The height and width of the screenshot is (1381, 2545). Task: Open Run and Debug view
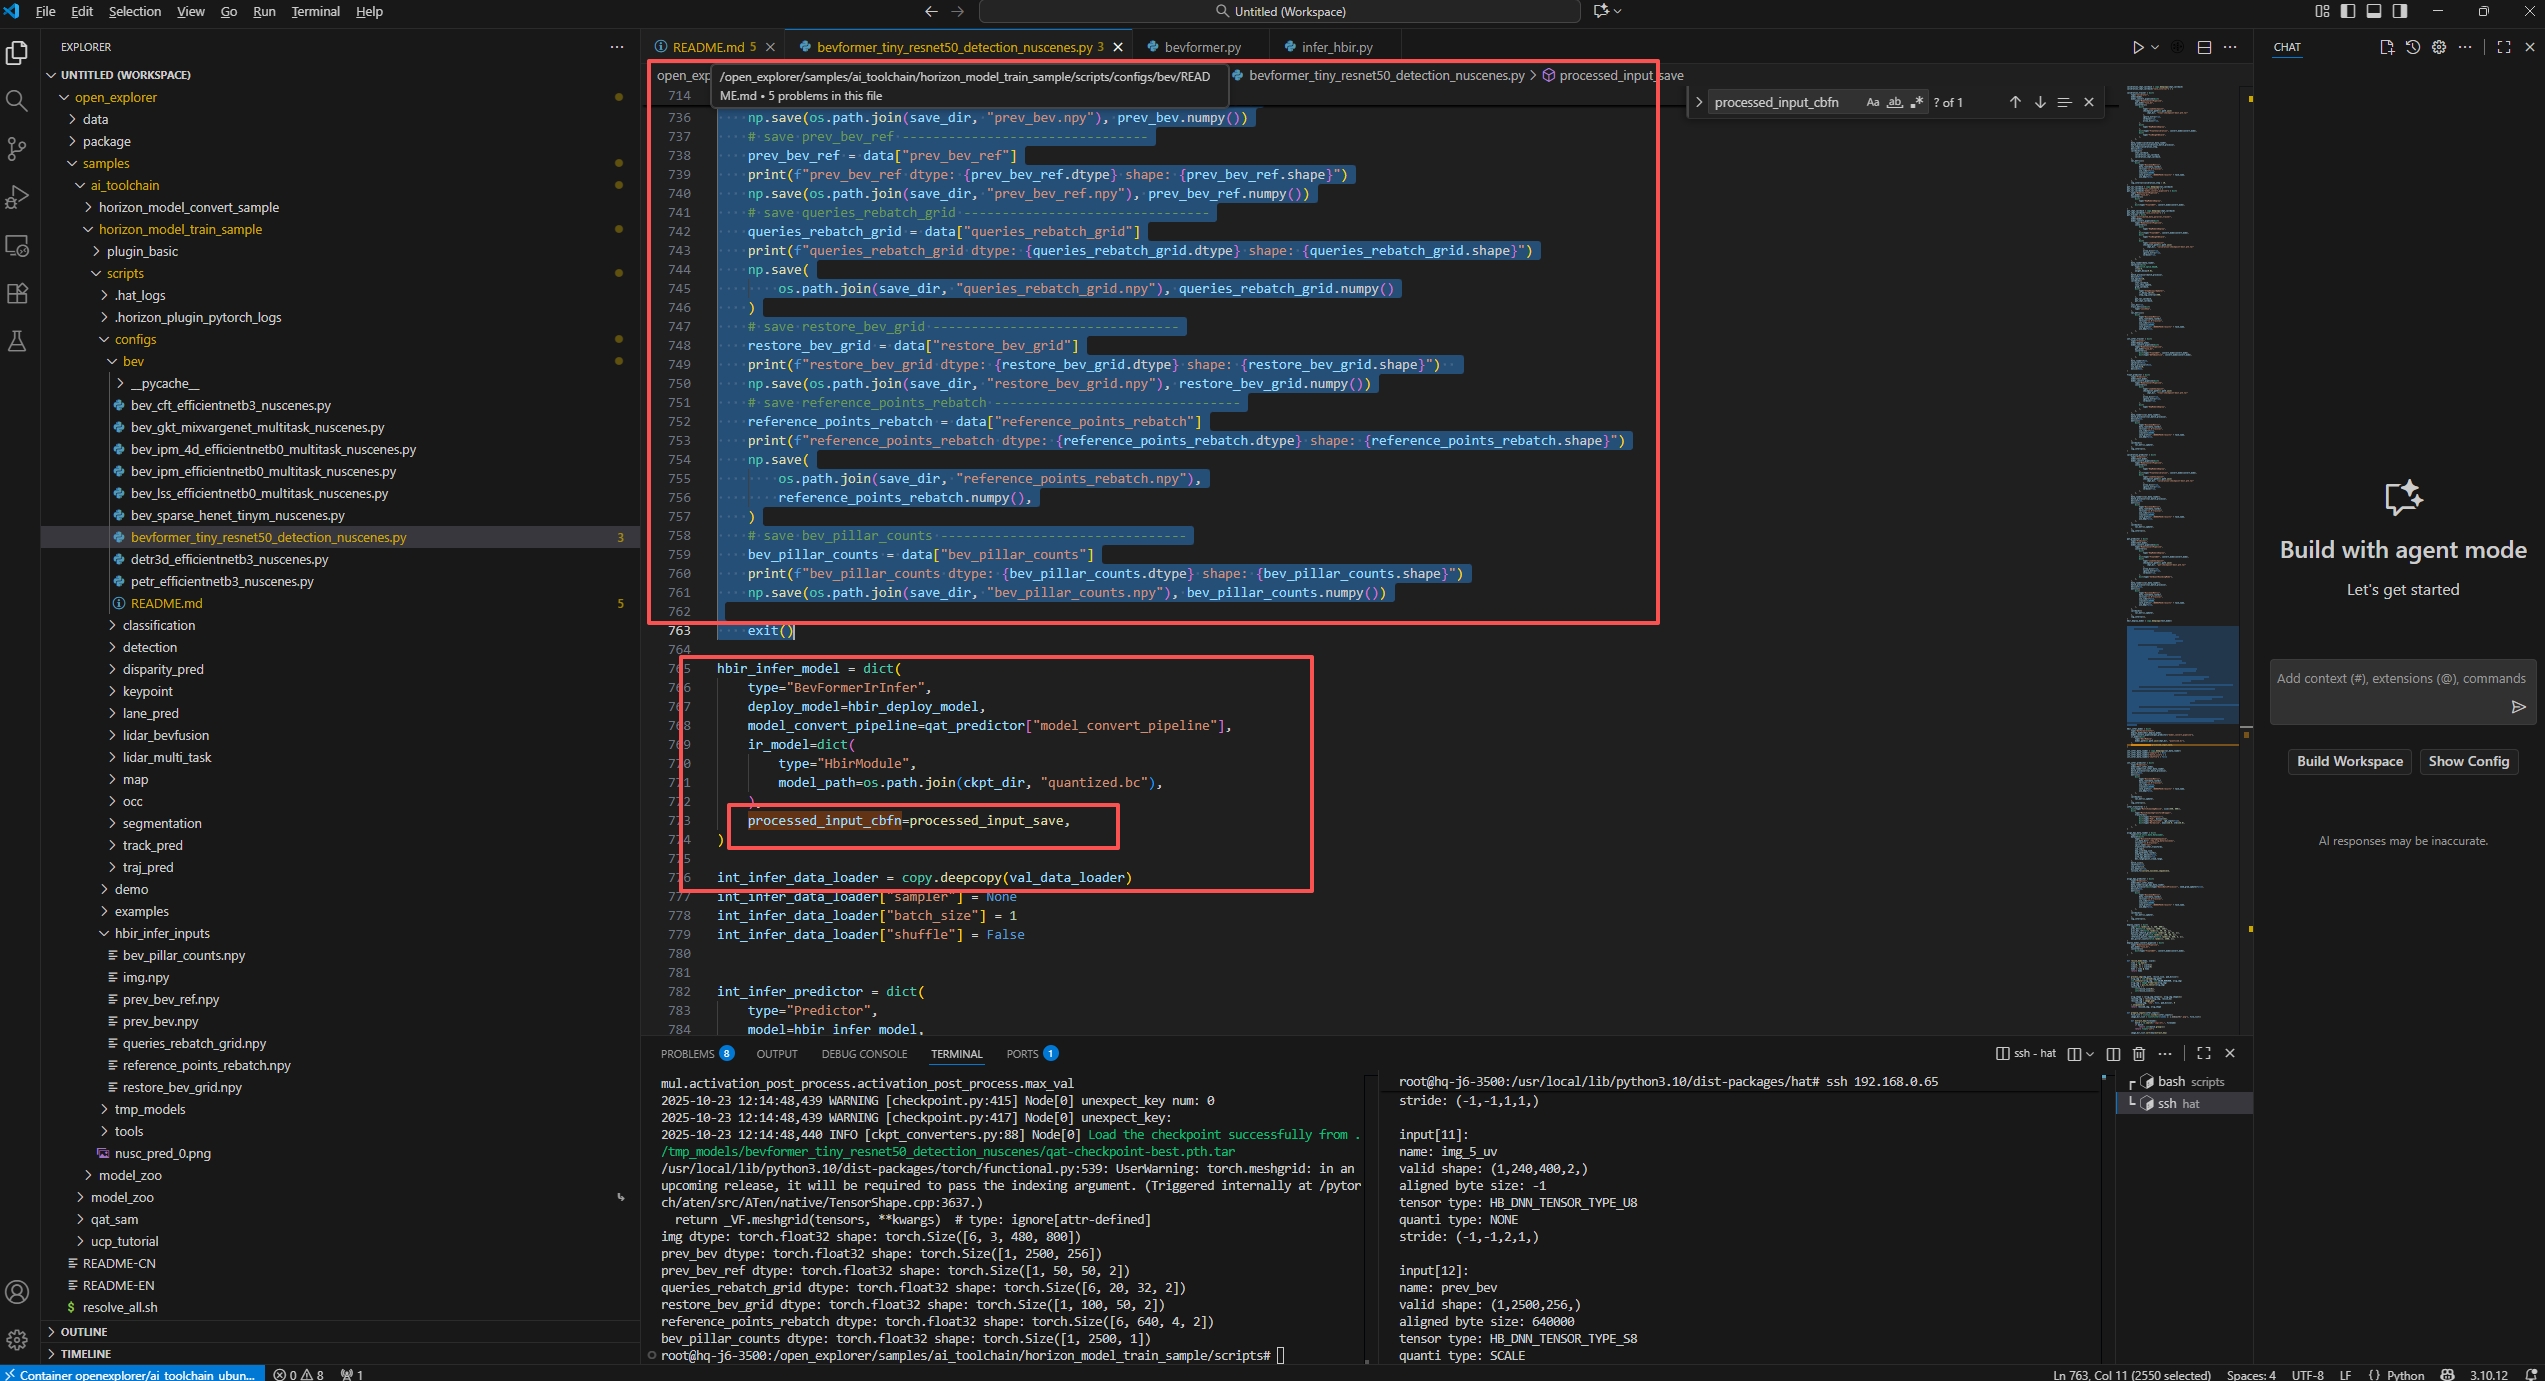[x=17, y=197]
